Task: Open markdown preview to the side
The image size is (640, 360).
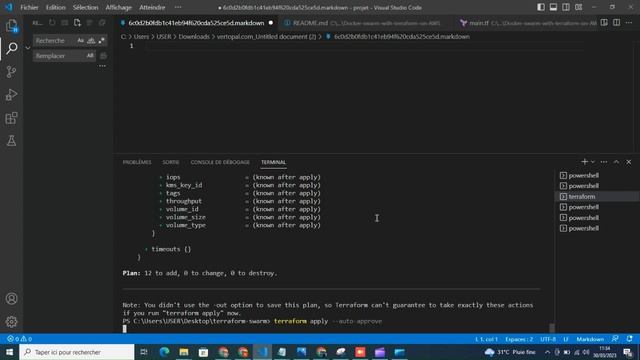Action: tap(604, 23)
